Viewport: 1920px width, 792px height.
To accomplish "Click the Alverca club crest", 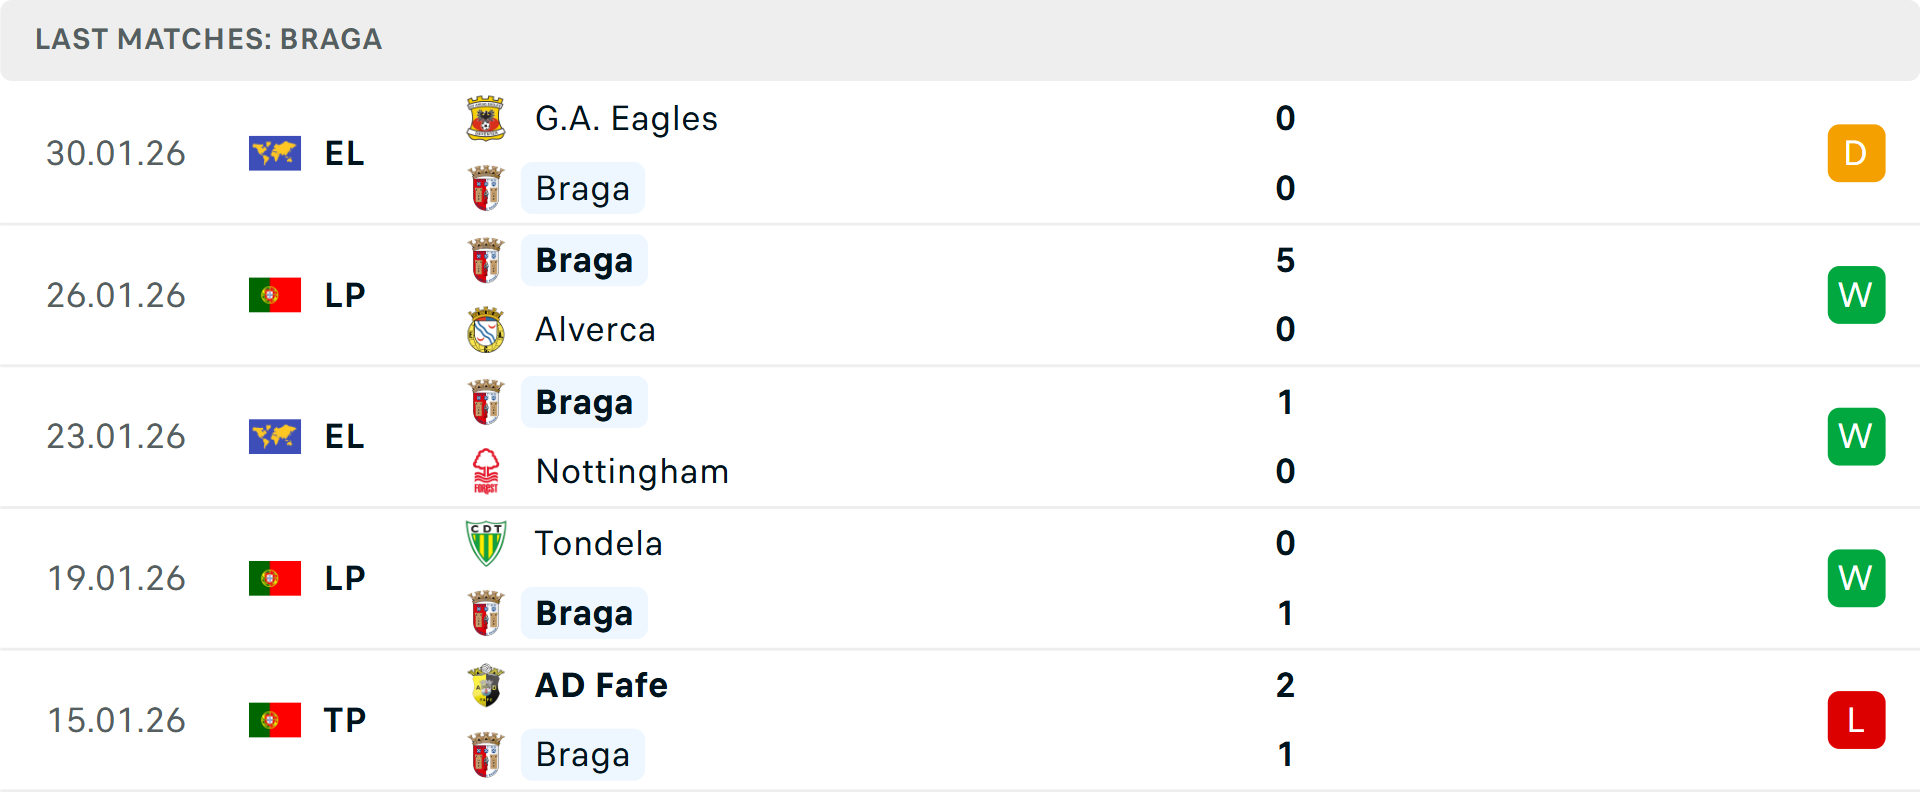I will pyautogui.click(x=486, y=330).
